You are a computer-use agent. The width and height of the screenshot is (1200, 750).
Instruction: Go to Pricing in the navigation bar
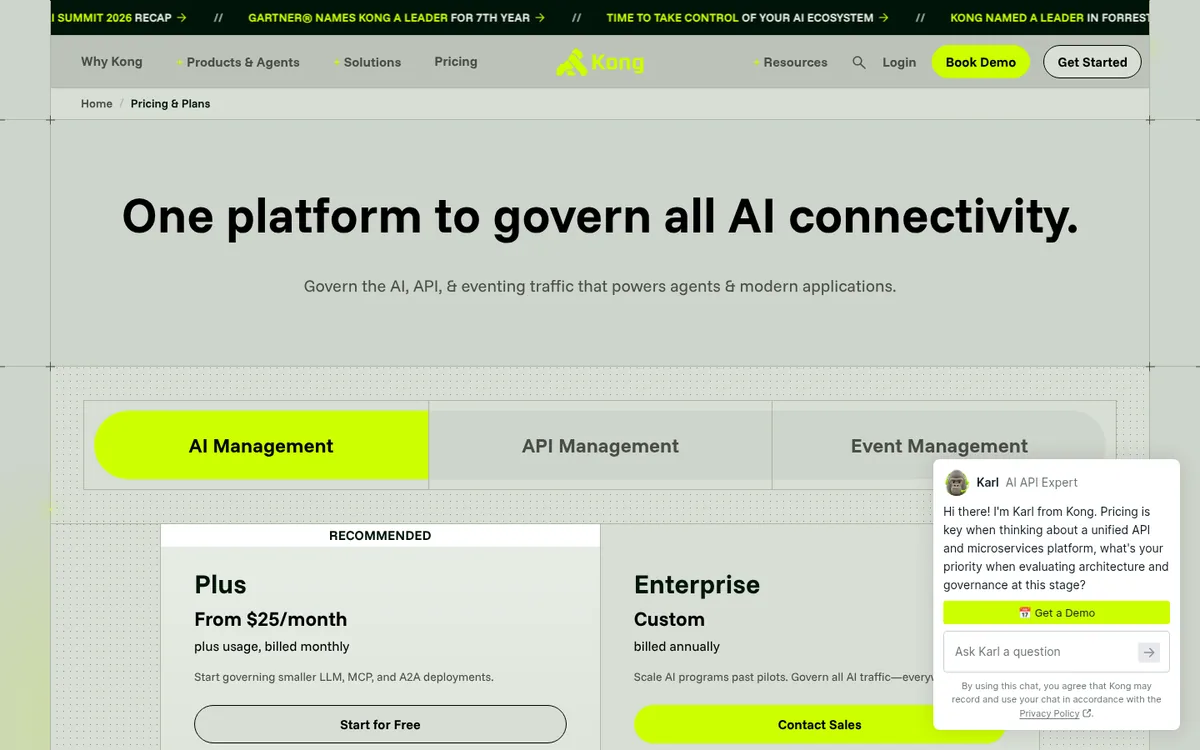click(456, 62)
